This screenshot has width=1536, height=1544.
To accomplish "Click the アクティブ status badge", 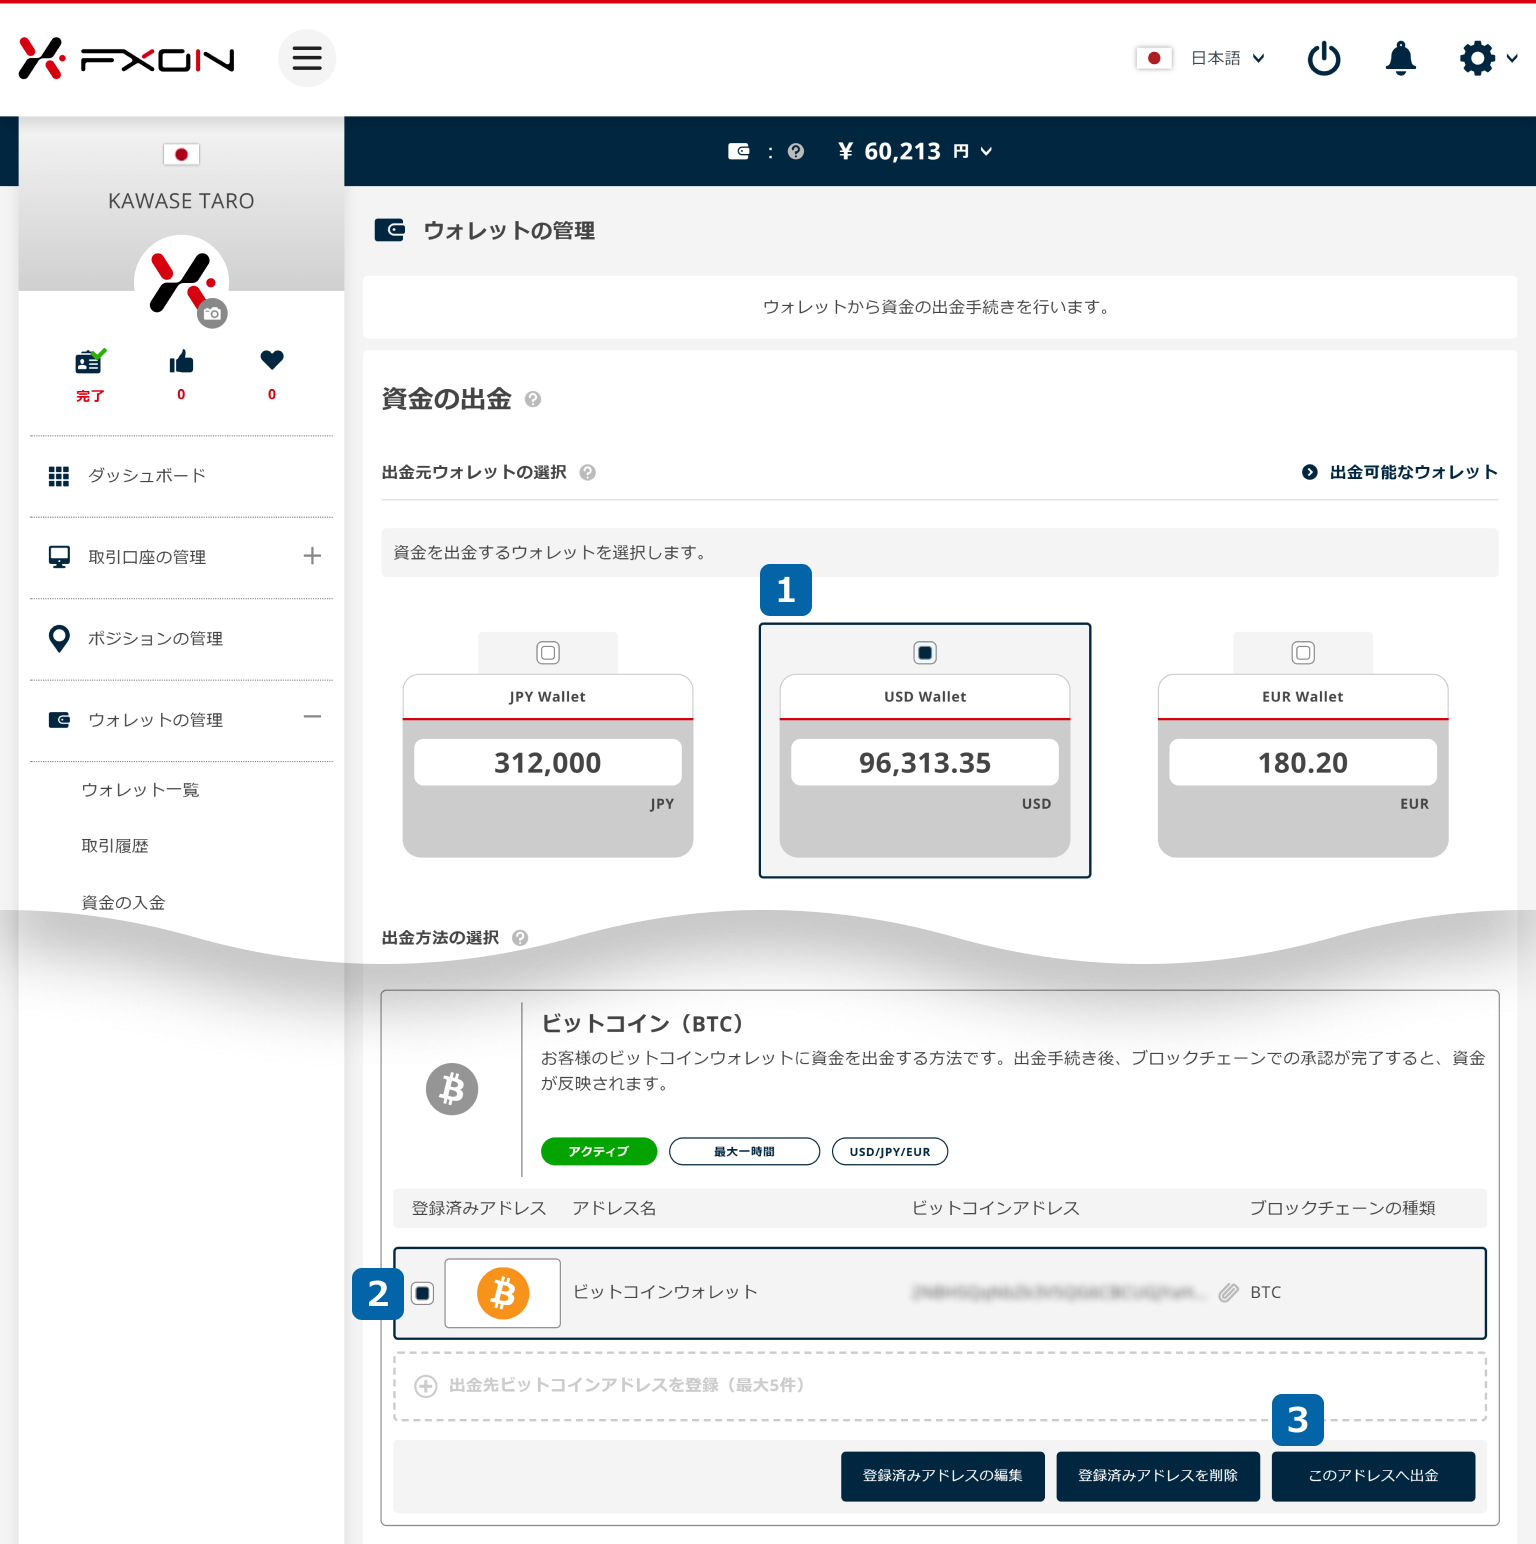I will [599, 1152].
